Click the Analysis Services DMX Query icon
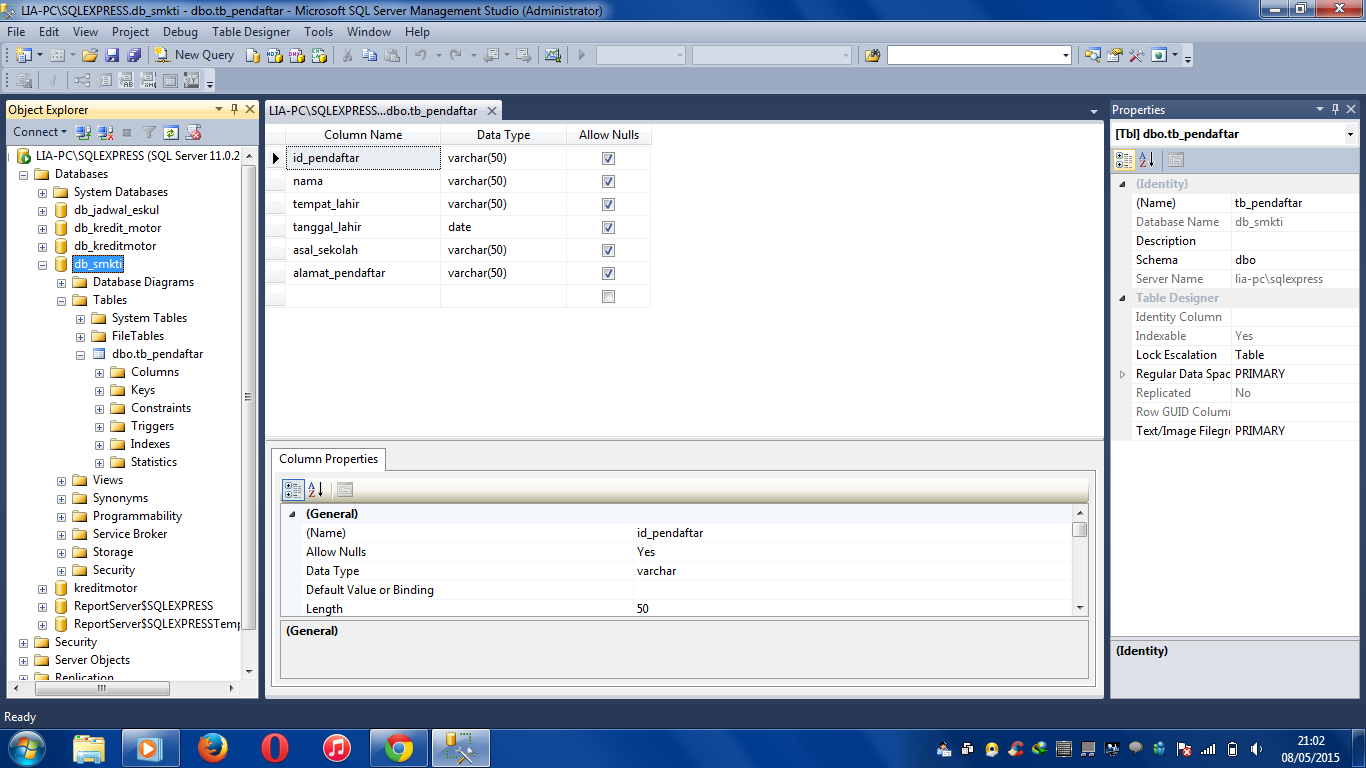 [296, 55]
